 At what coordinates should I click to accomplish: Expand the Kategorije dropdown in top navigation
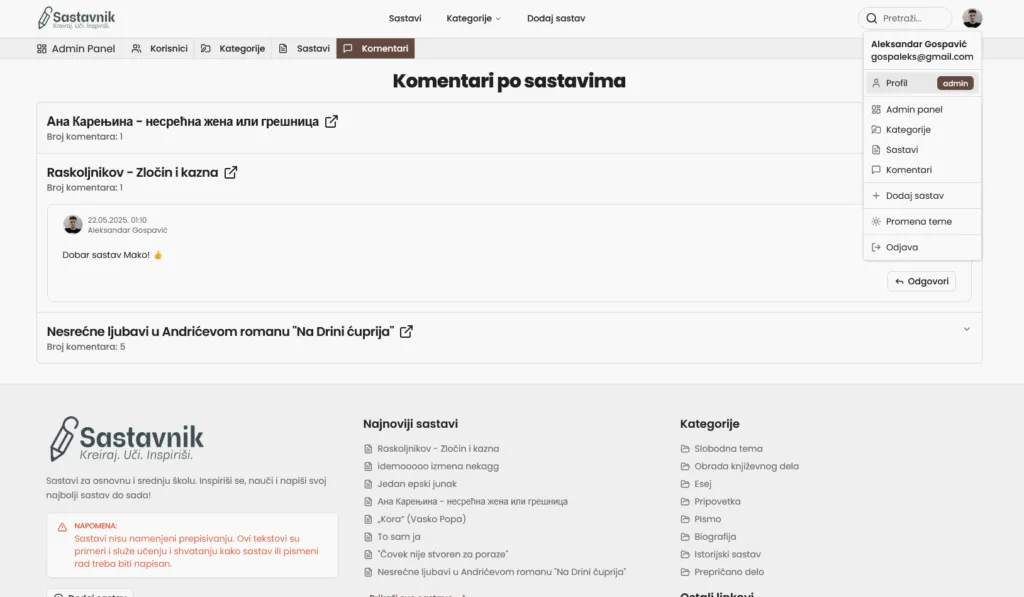click(x=473, y=18)
